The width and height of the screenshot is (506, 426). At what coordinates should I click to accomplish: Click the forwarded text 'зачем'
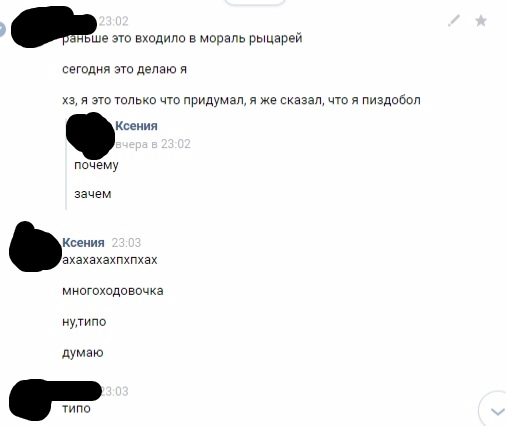(93, 194)
